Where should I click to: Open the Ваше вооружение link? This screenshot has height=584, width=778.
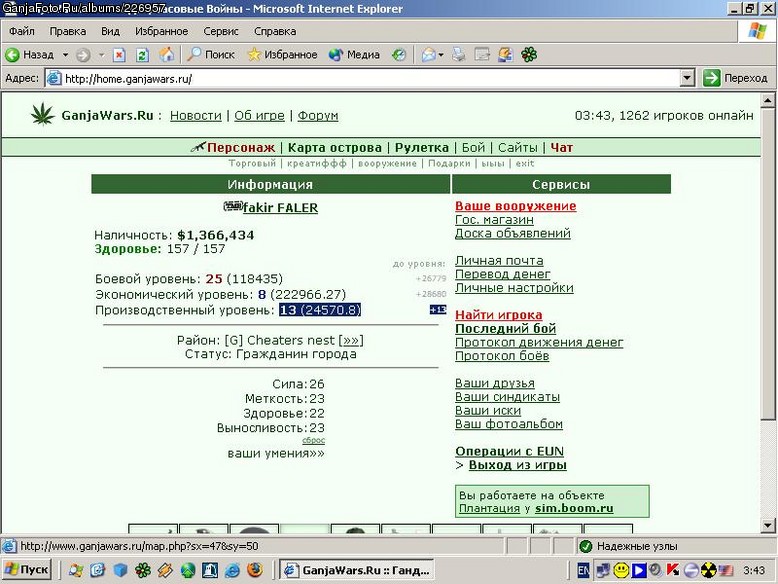pos(516,206)
